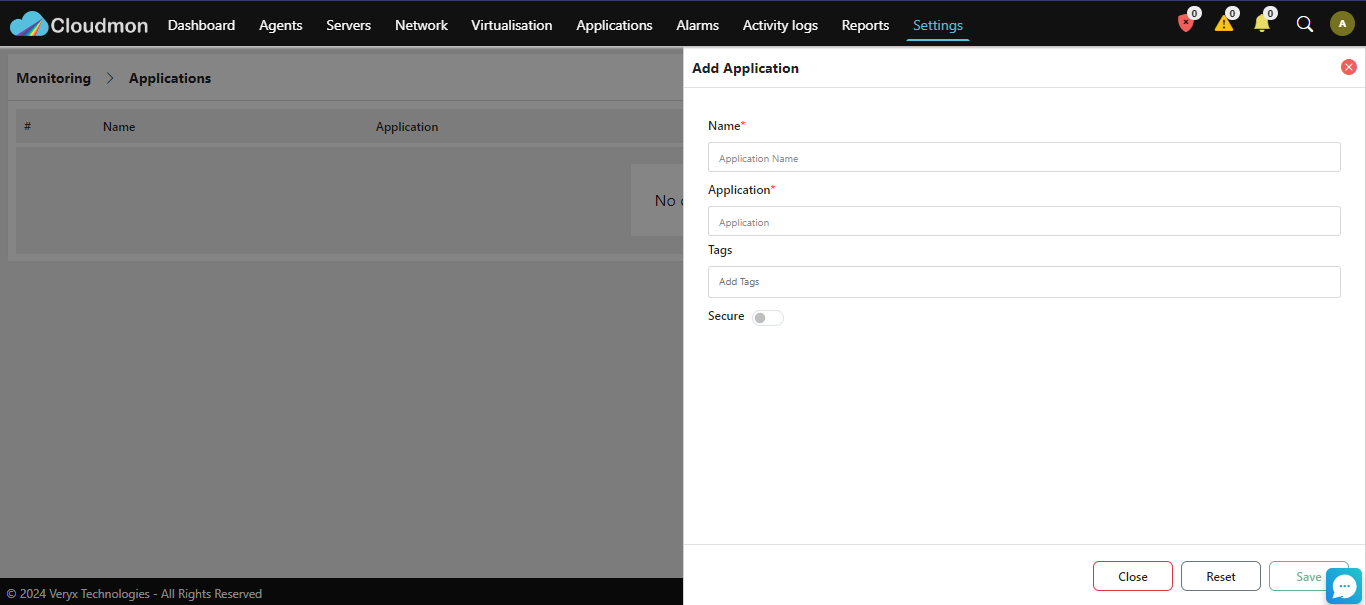This screenshot has width=1366, height=605.
Task: Click the search magnifier icon
Action: (x=1305, y=24)
